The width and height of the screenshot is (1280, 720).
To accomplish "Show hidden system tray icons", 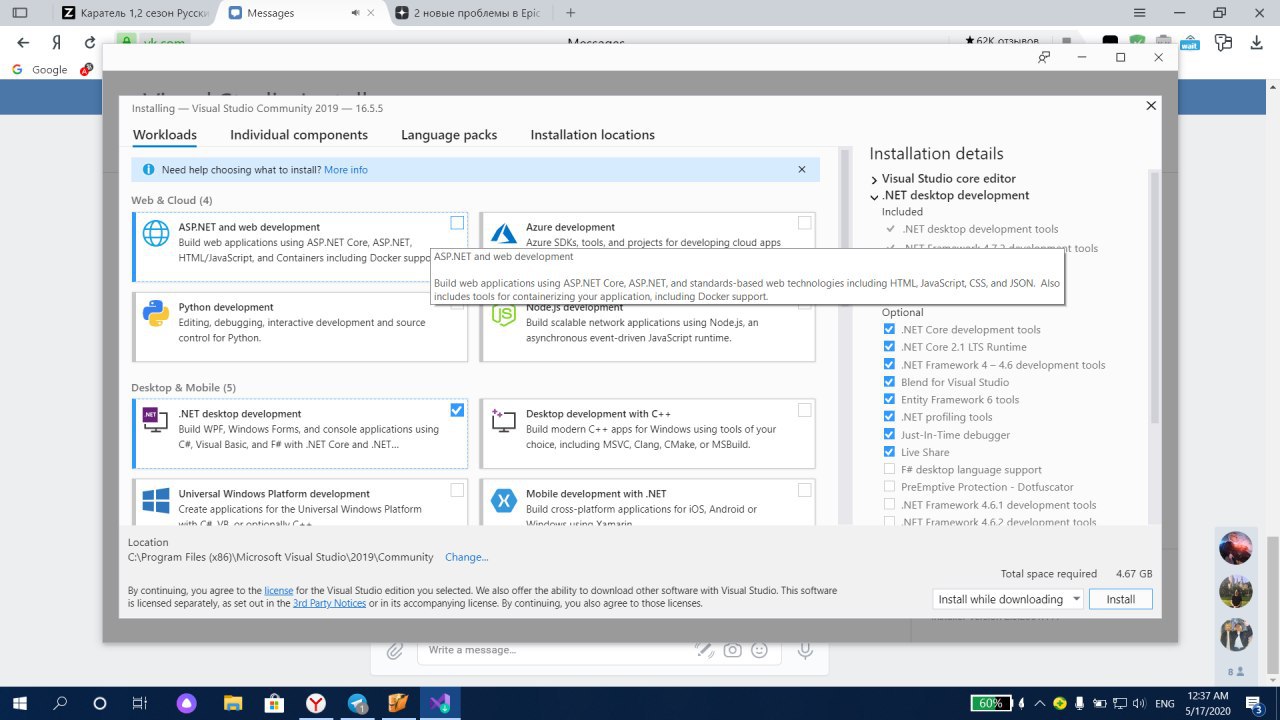I will [x=1041, y=703].
